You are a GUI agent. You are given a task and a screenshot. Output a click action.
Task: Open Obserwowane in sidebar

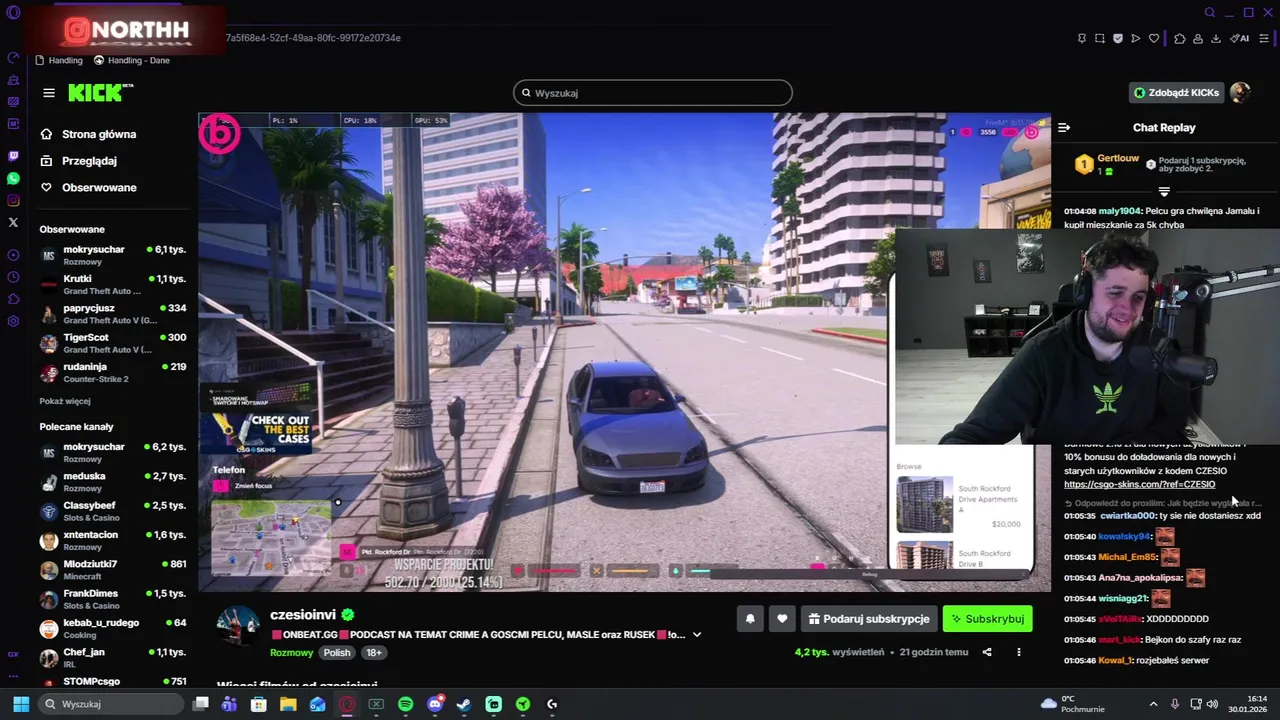click(99, 188)
